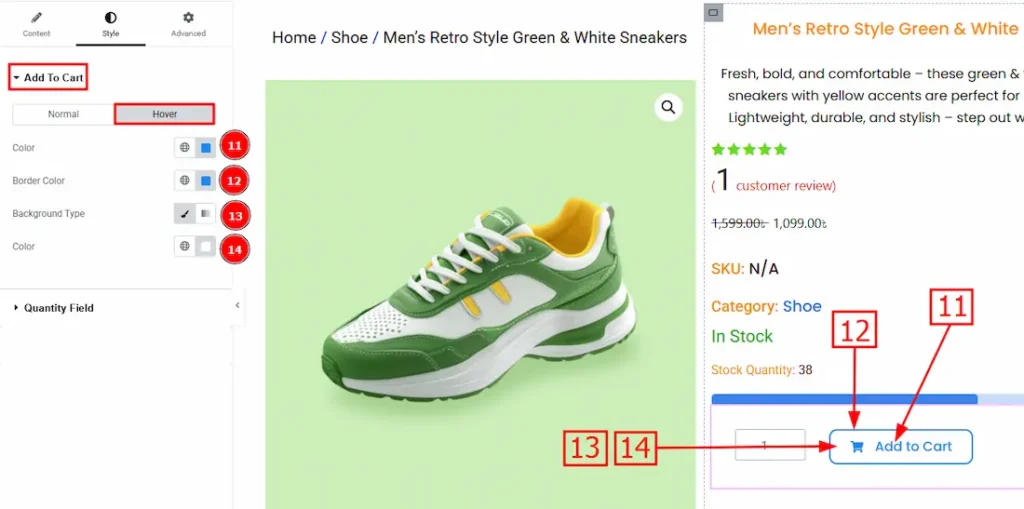This screenshot has height=509, width=1024.
Task: Zoom product image with magnifier icon
Action: pyautogui.click(x=668, y=107)
